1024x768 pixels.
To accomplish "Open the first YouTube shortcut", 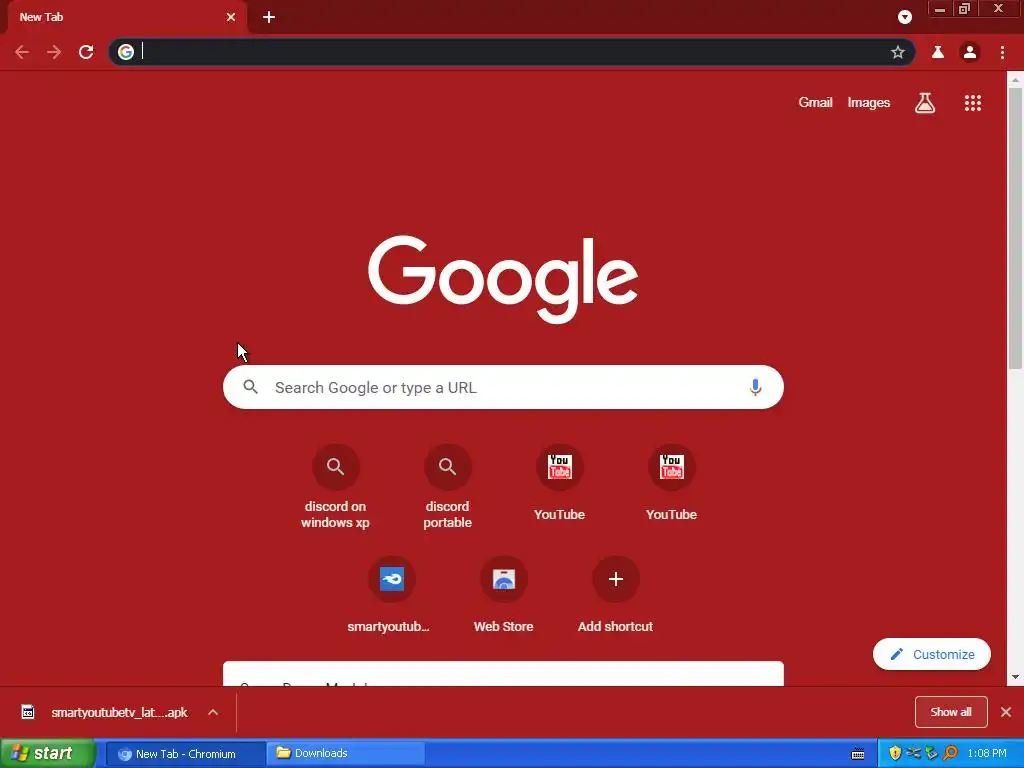I will click(560, 483).
